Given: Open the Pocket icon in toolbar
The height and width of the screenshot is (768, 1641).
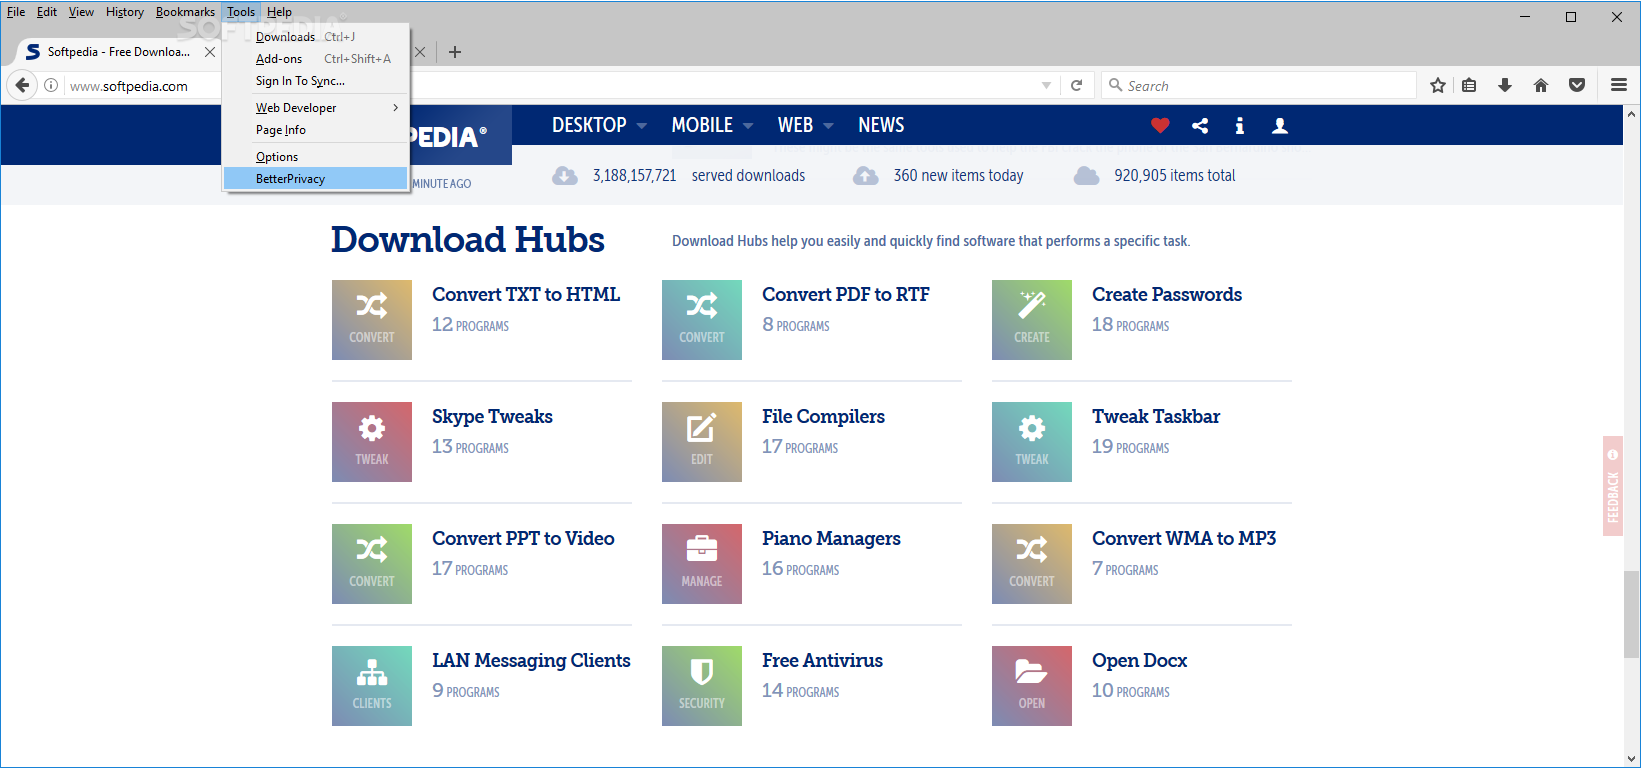Looking at the screenshot, I should click(x=1577, y=86).
